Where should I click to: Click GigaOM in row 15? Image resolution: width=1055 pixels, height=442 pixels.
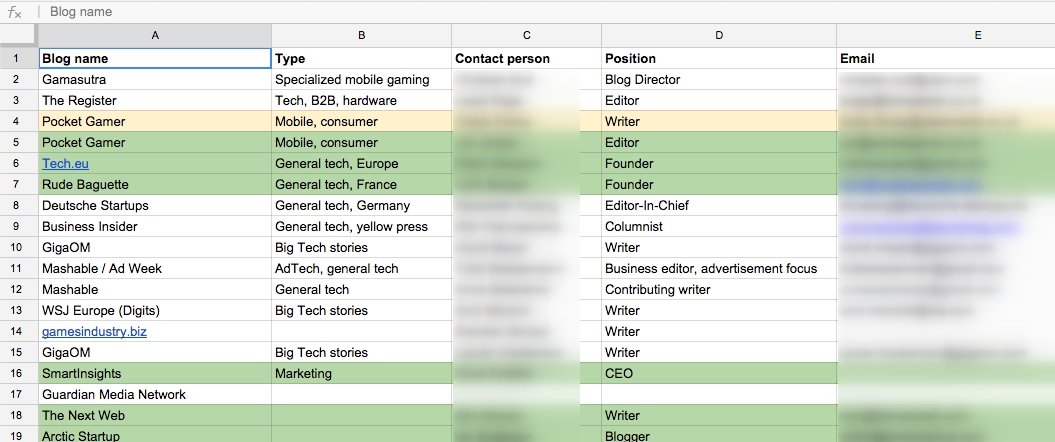[x=155, y=353]
